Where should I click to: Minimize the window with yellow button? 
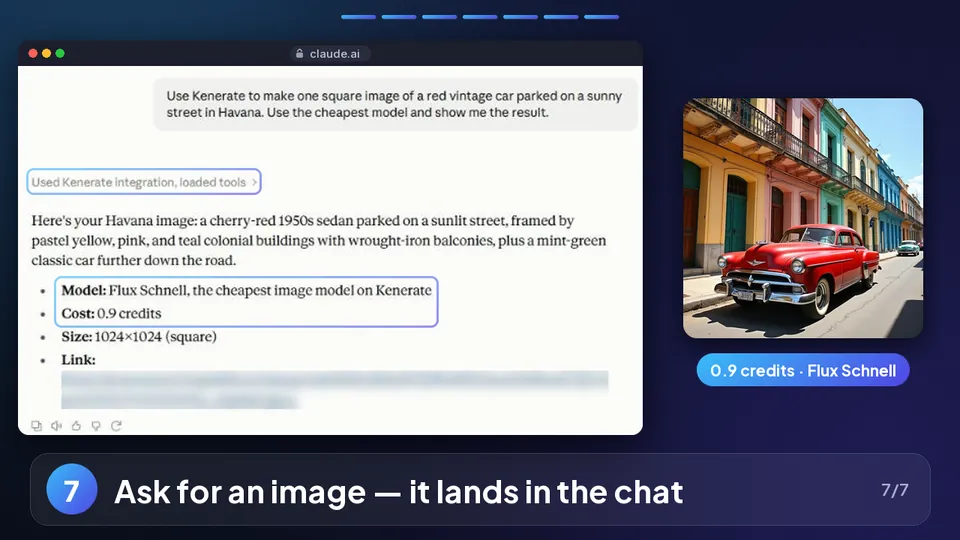[47, 53]
